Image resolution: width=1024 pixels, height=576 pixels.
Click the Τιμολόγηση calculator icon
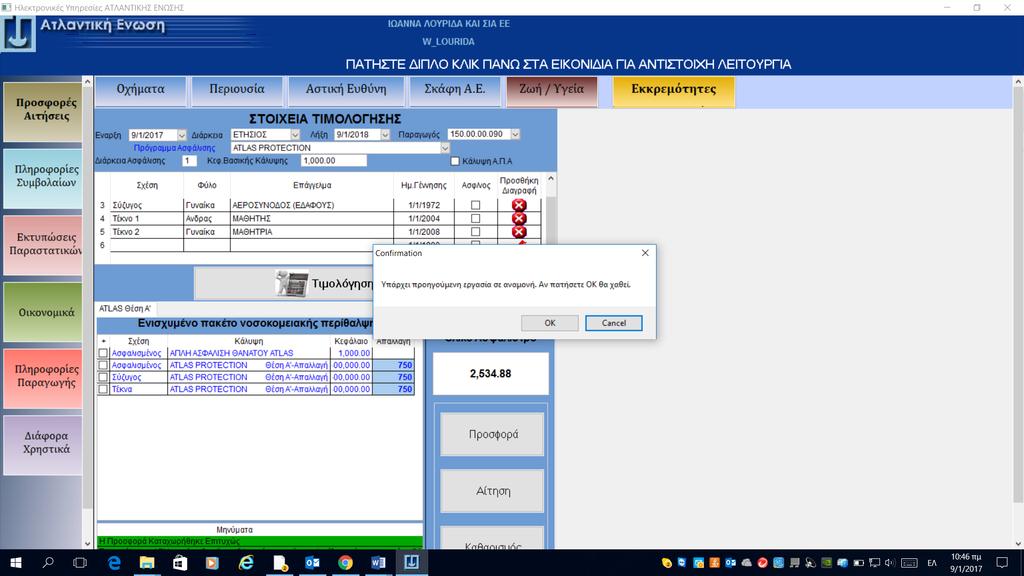pos(292,283)
